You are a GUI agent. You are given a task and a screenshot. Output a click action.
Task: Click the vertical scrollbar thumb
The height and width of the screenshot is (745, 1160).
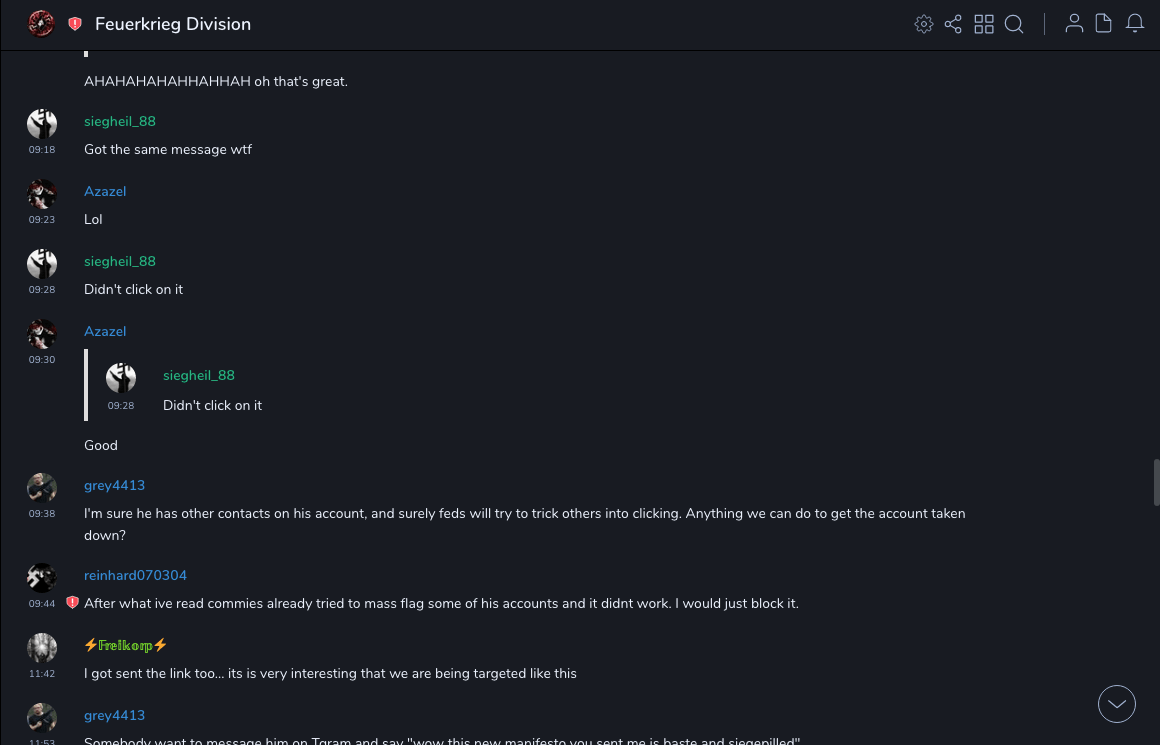click(1155, 484)
